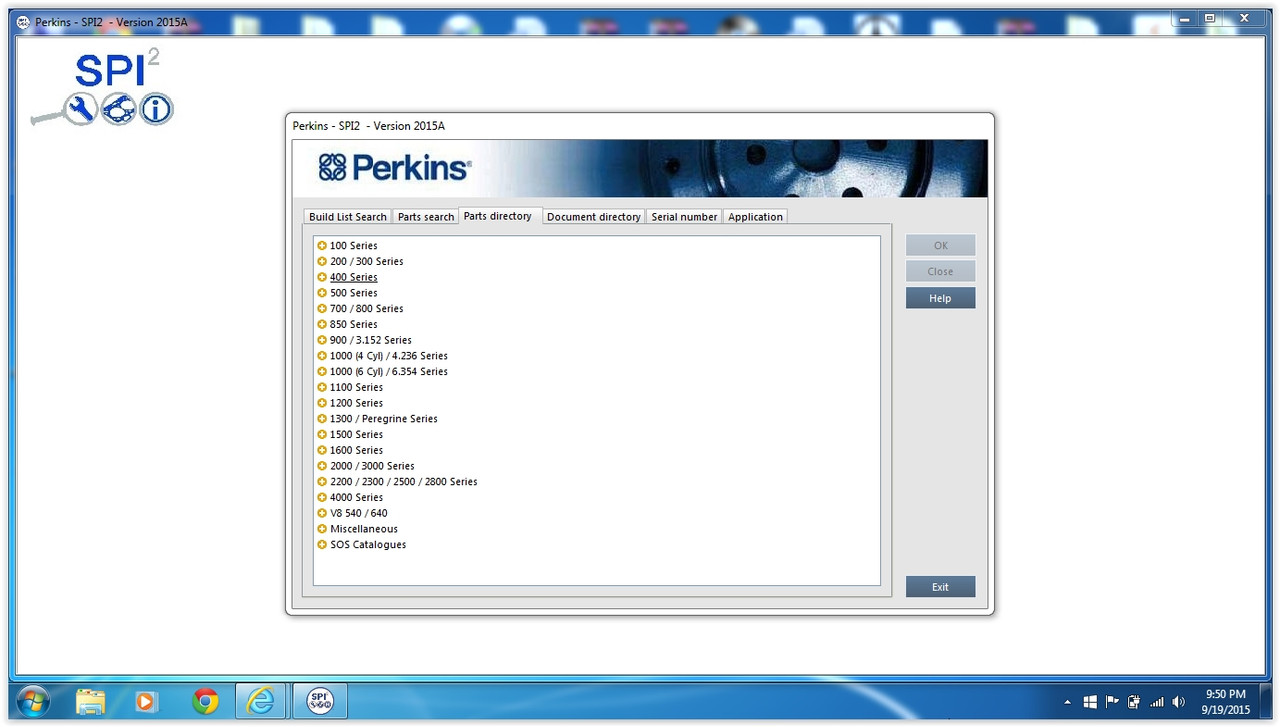Expand the 1100 Series node

point(322,387)
